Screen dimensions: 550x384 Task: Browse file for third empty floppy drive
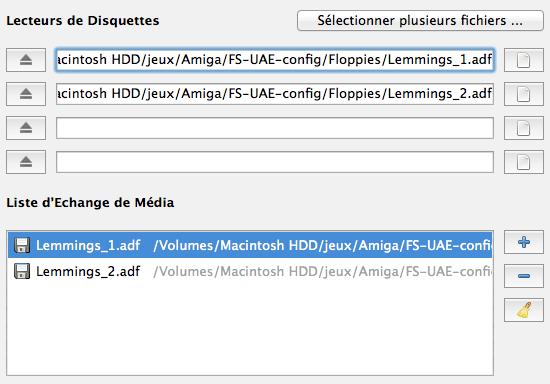click(524, 128)
